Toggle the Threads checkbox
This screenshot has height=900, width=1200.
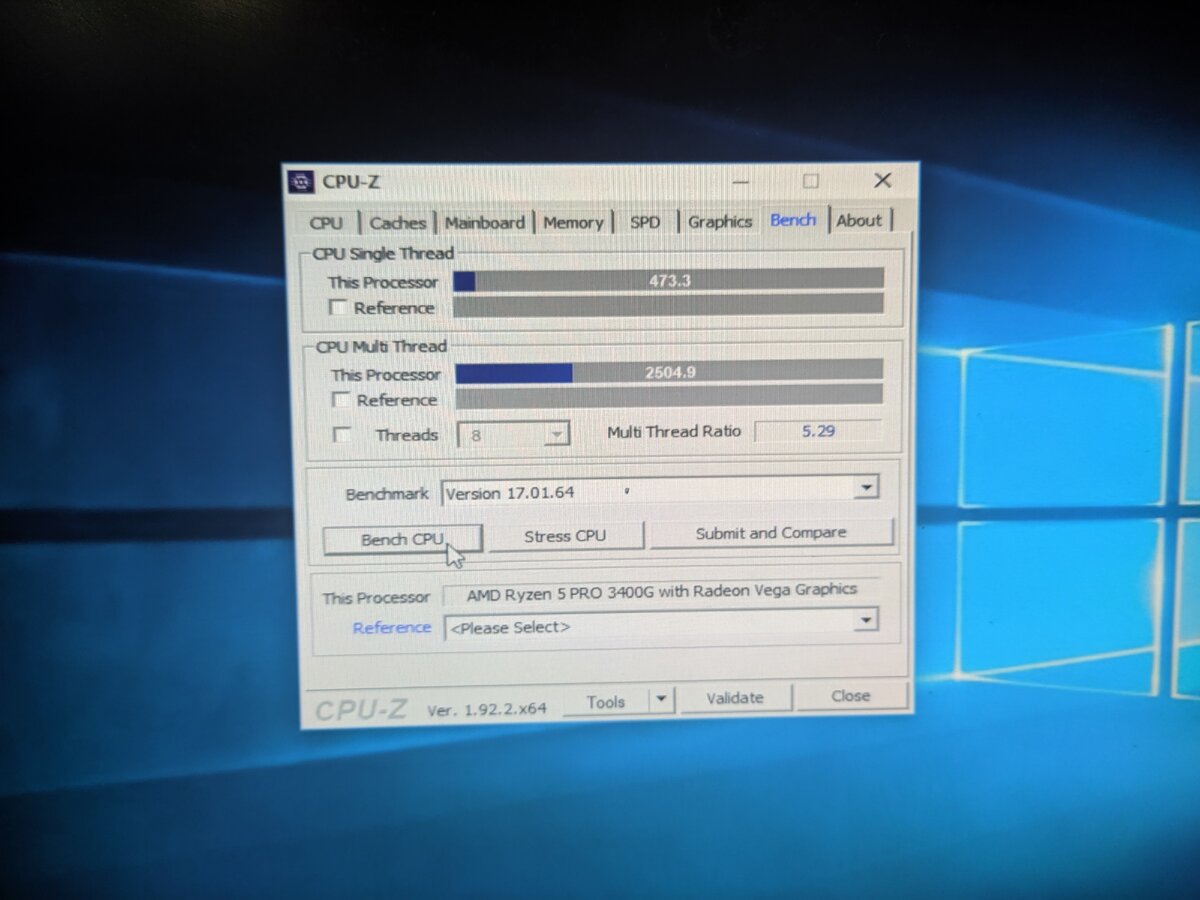click(x=342, y=435)
